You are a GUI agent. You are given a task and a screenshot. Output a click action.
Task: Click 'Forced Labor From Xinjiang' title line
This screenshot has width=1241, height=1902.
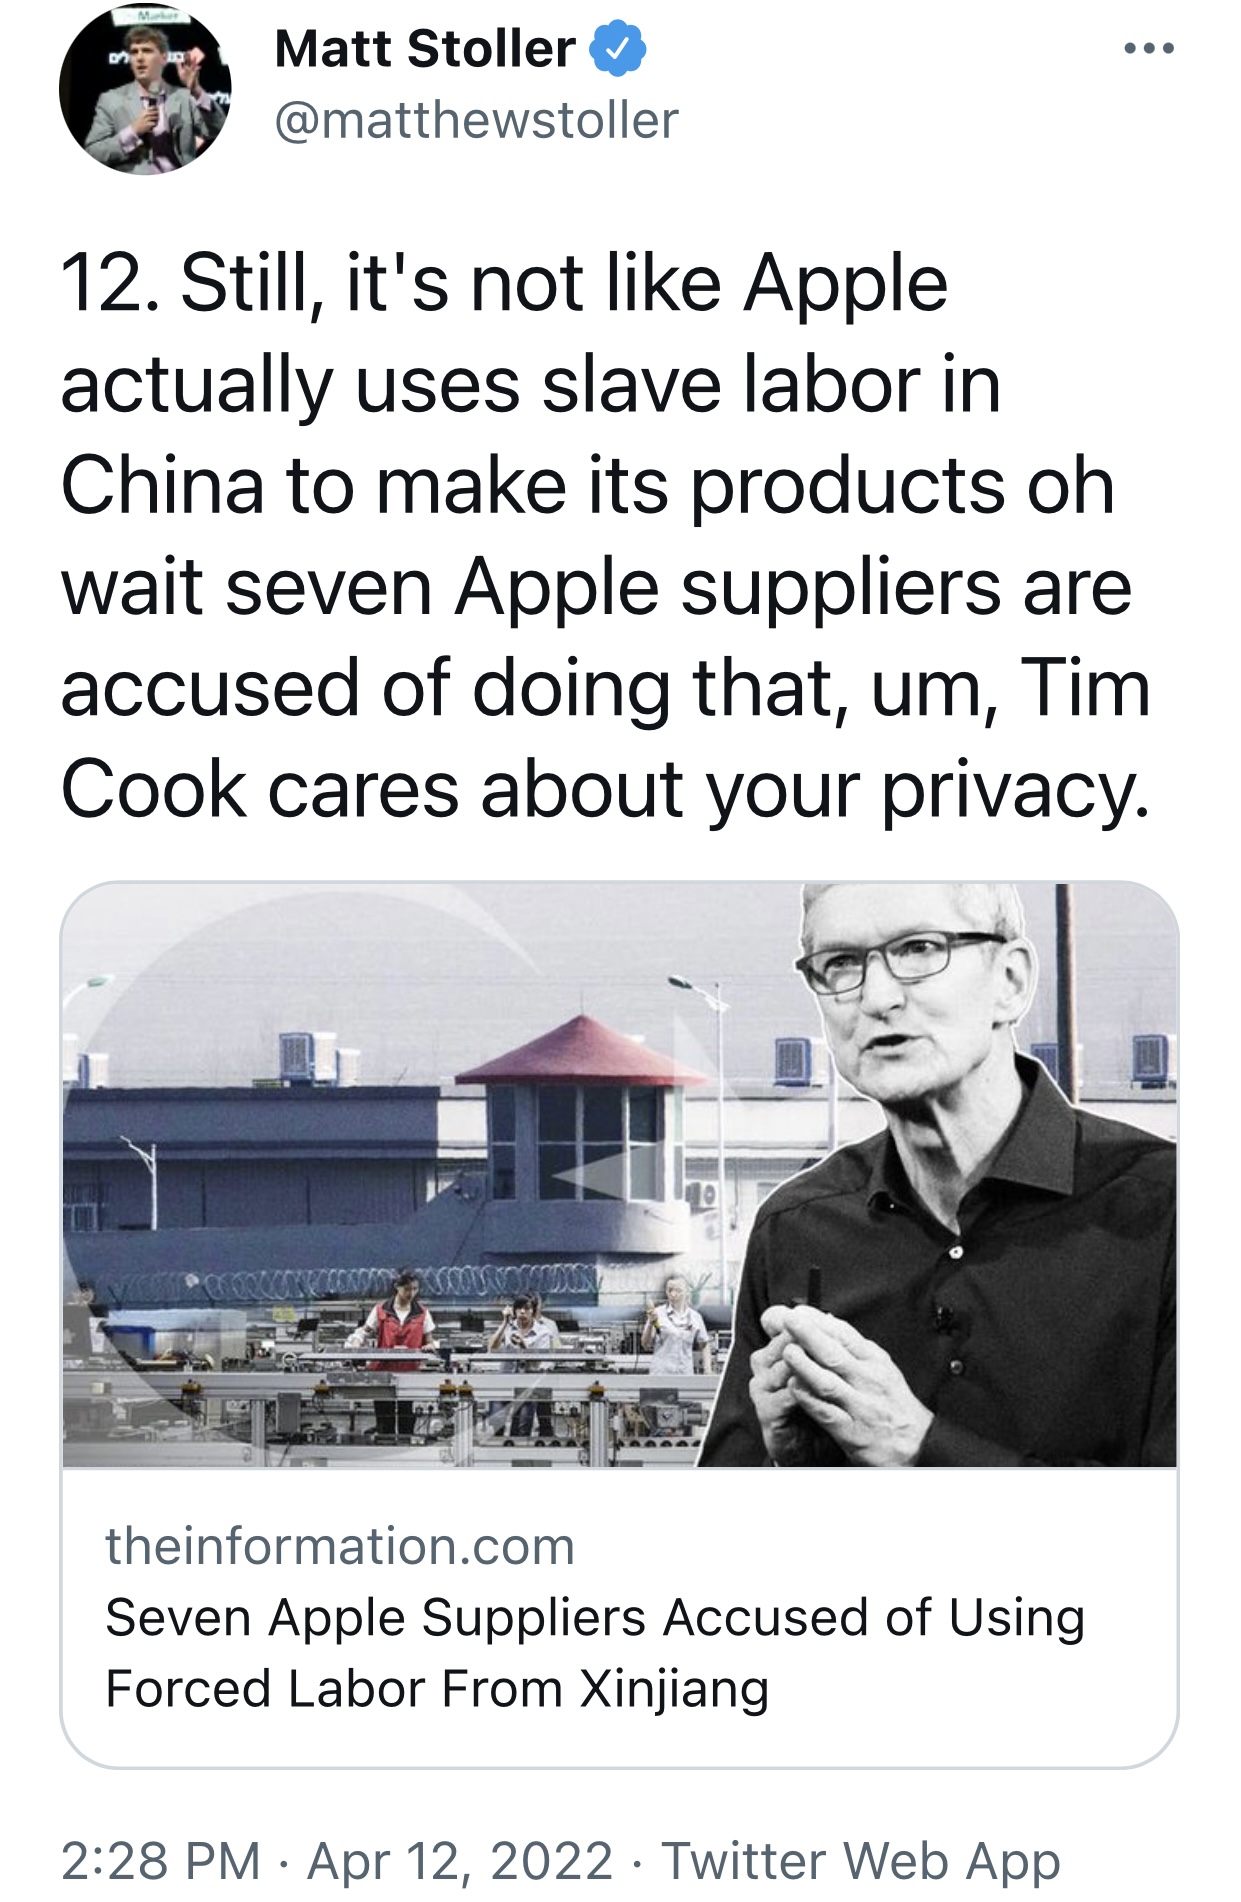437,1689
